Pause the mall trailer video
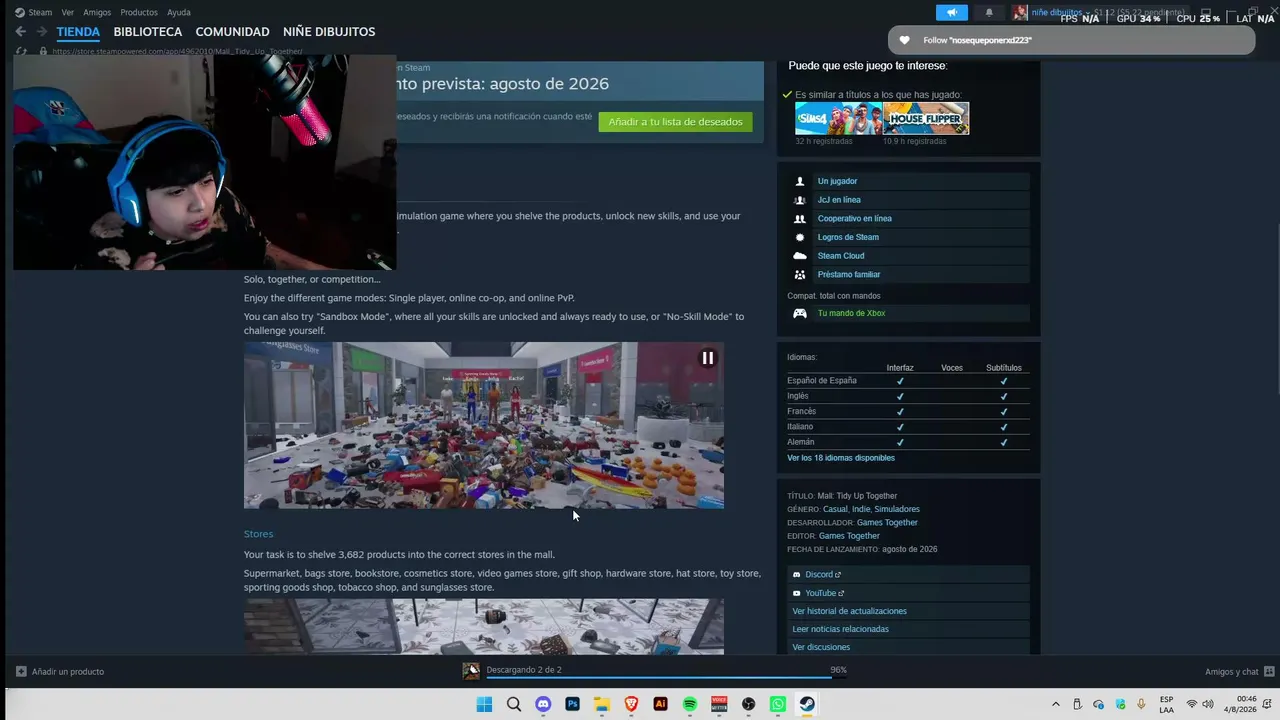The height and width of the screenshot is (720, 1280). pyautogui.click(x=707, y=358)
